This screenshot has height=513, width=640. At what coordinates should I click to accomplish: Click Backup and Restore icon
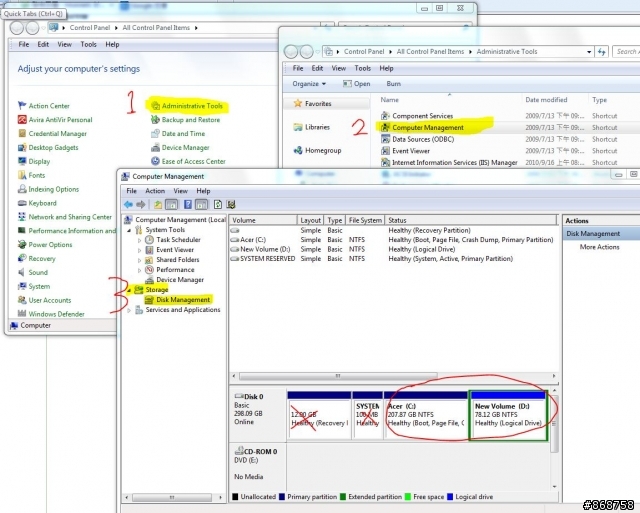[x=155, y=120]
